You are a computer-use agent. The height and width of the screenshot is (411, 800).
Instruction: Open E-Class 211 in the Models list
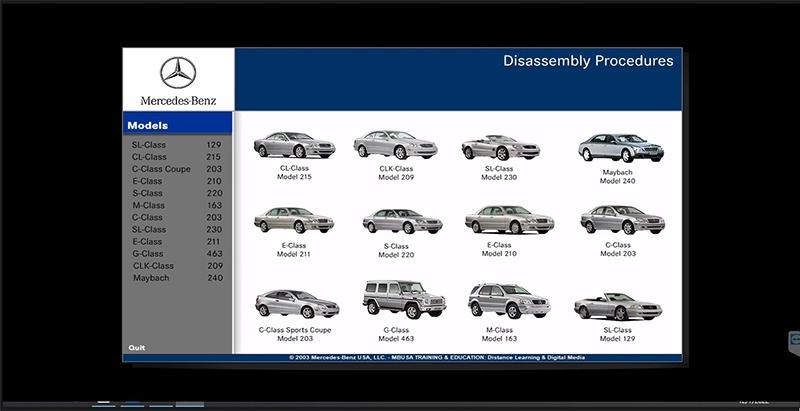tap(177, 242)
